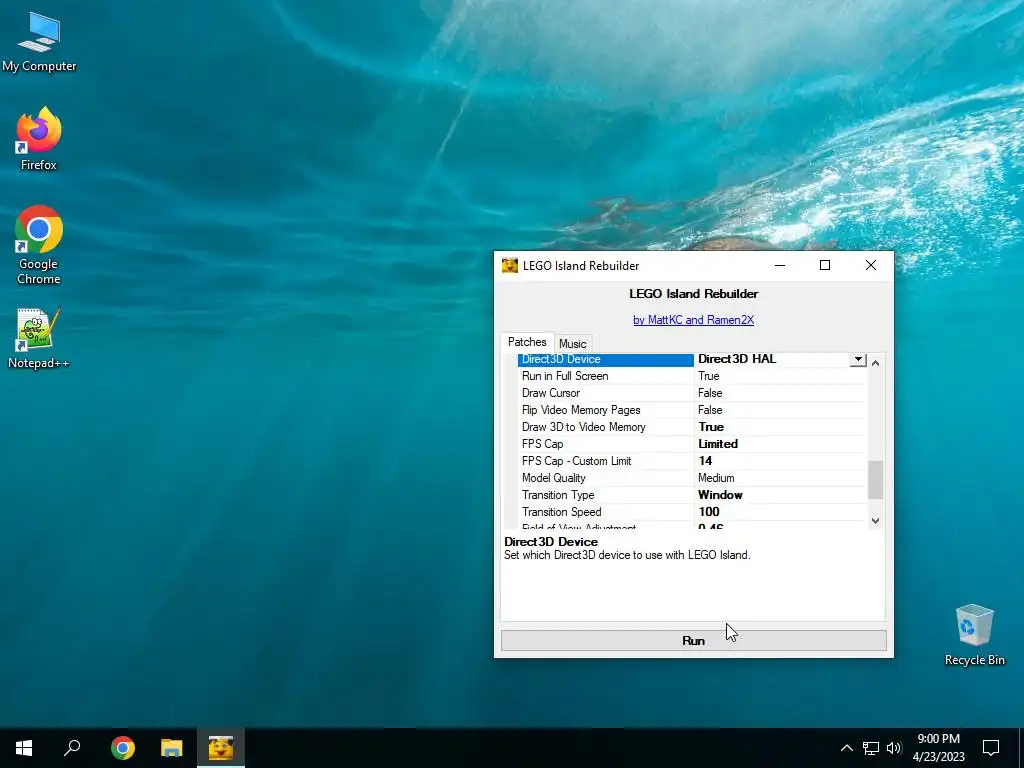Viewport: 1024px width, 768px height.
Task: Click the property list scrollbar thumb
Action: tap(876, 480)
